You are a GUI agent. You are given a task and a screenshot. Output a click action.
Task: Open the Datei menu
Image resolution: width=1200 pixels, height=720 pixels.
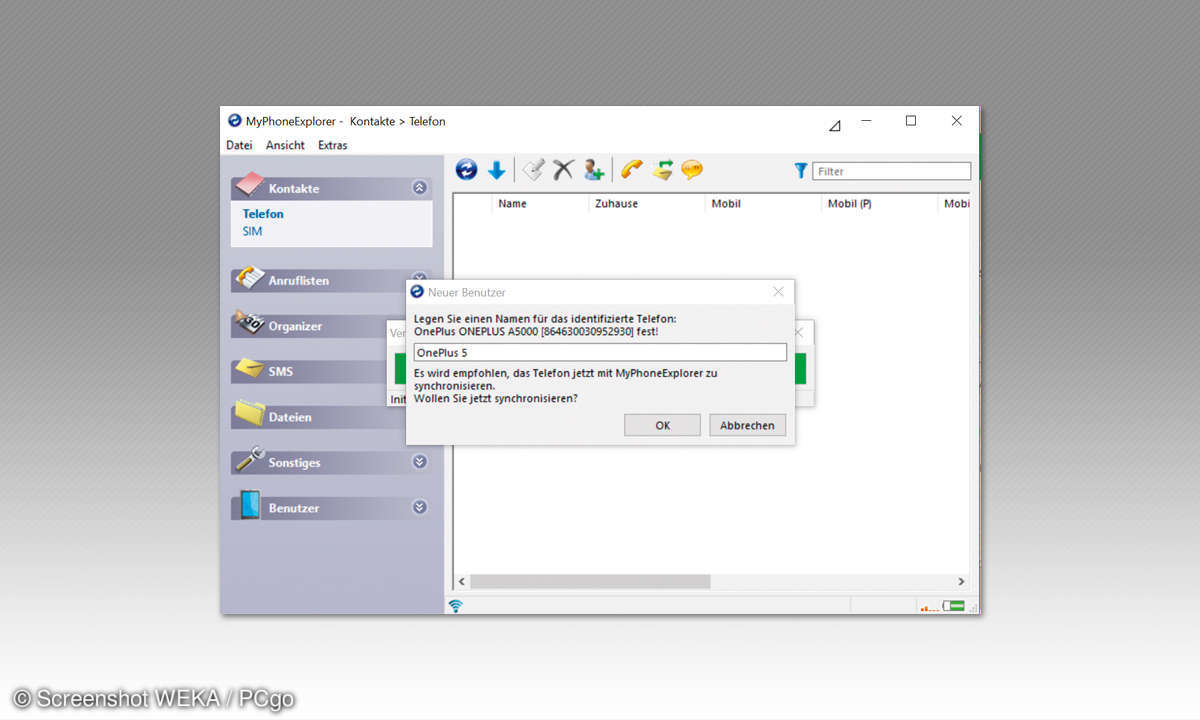tap(239, 145)
